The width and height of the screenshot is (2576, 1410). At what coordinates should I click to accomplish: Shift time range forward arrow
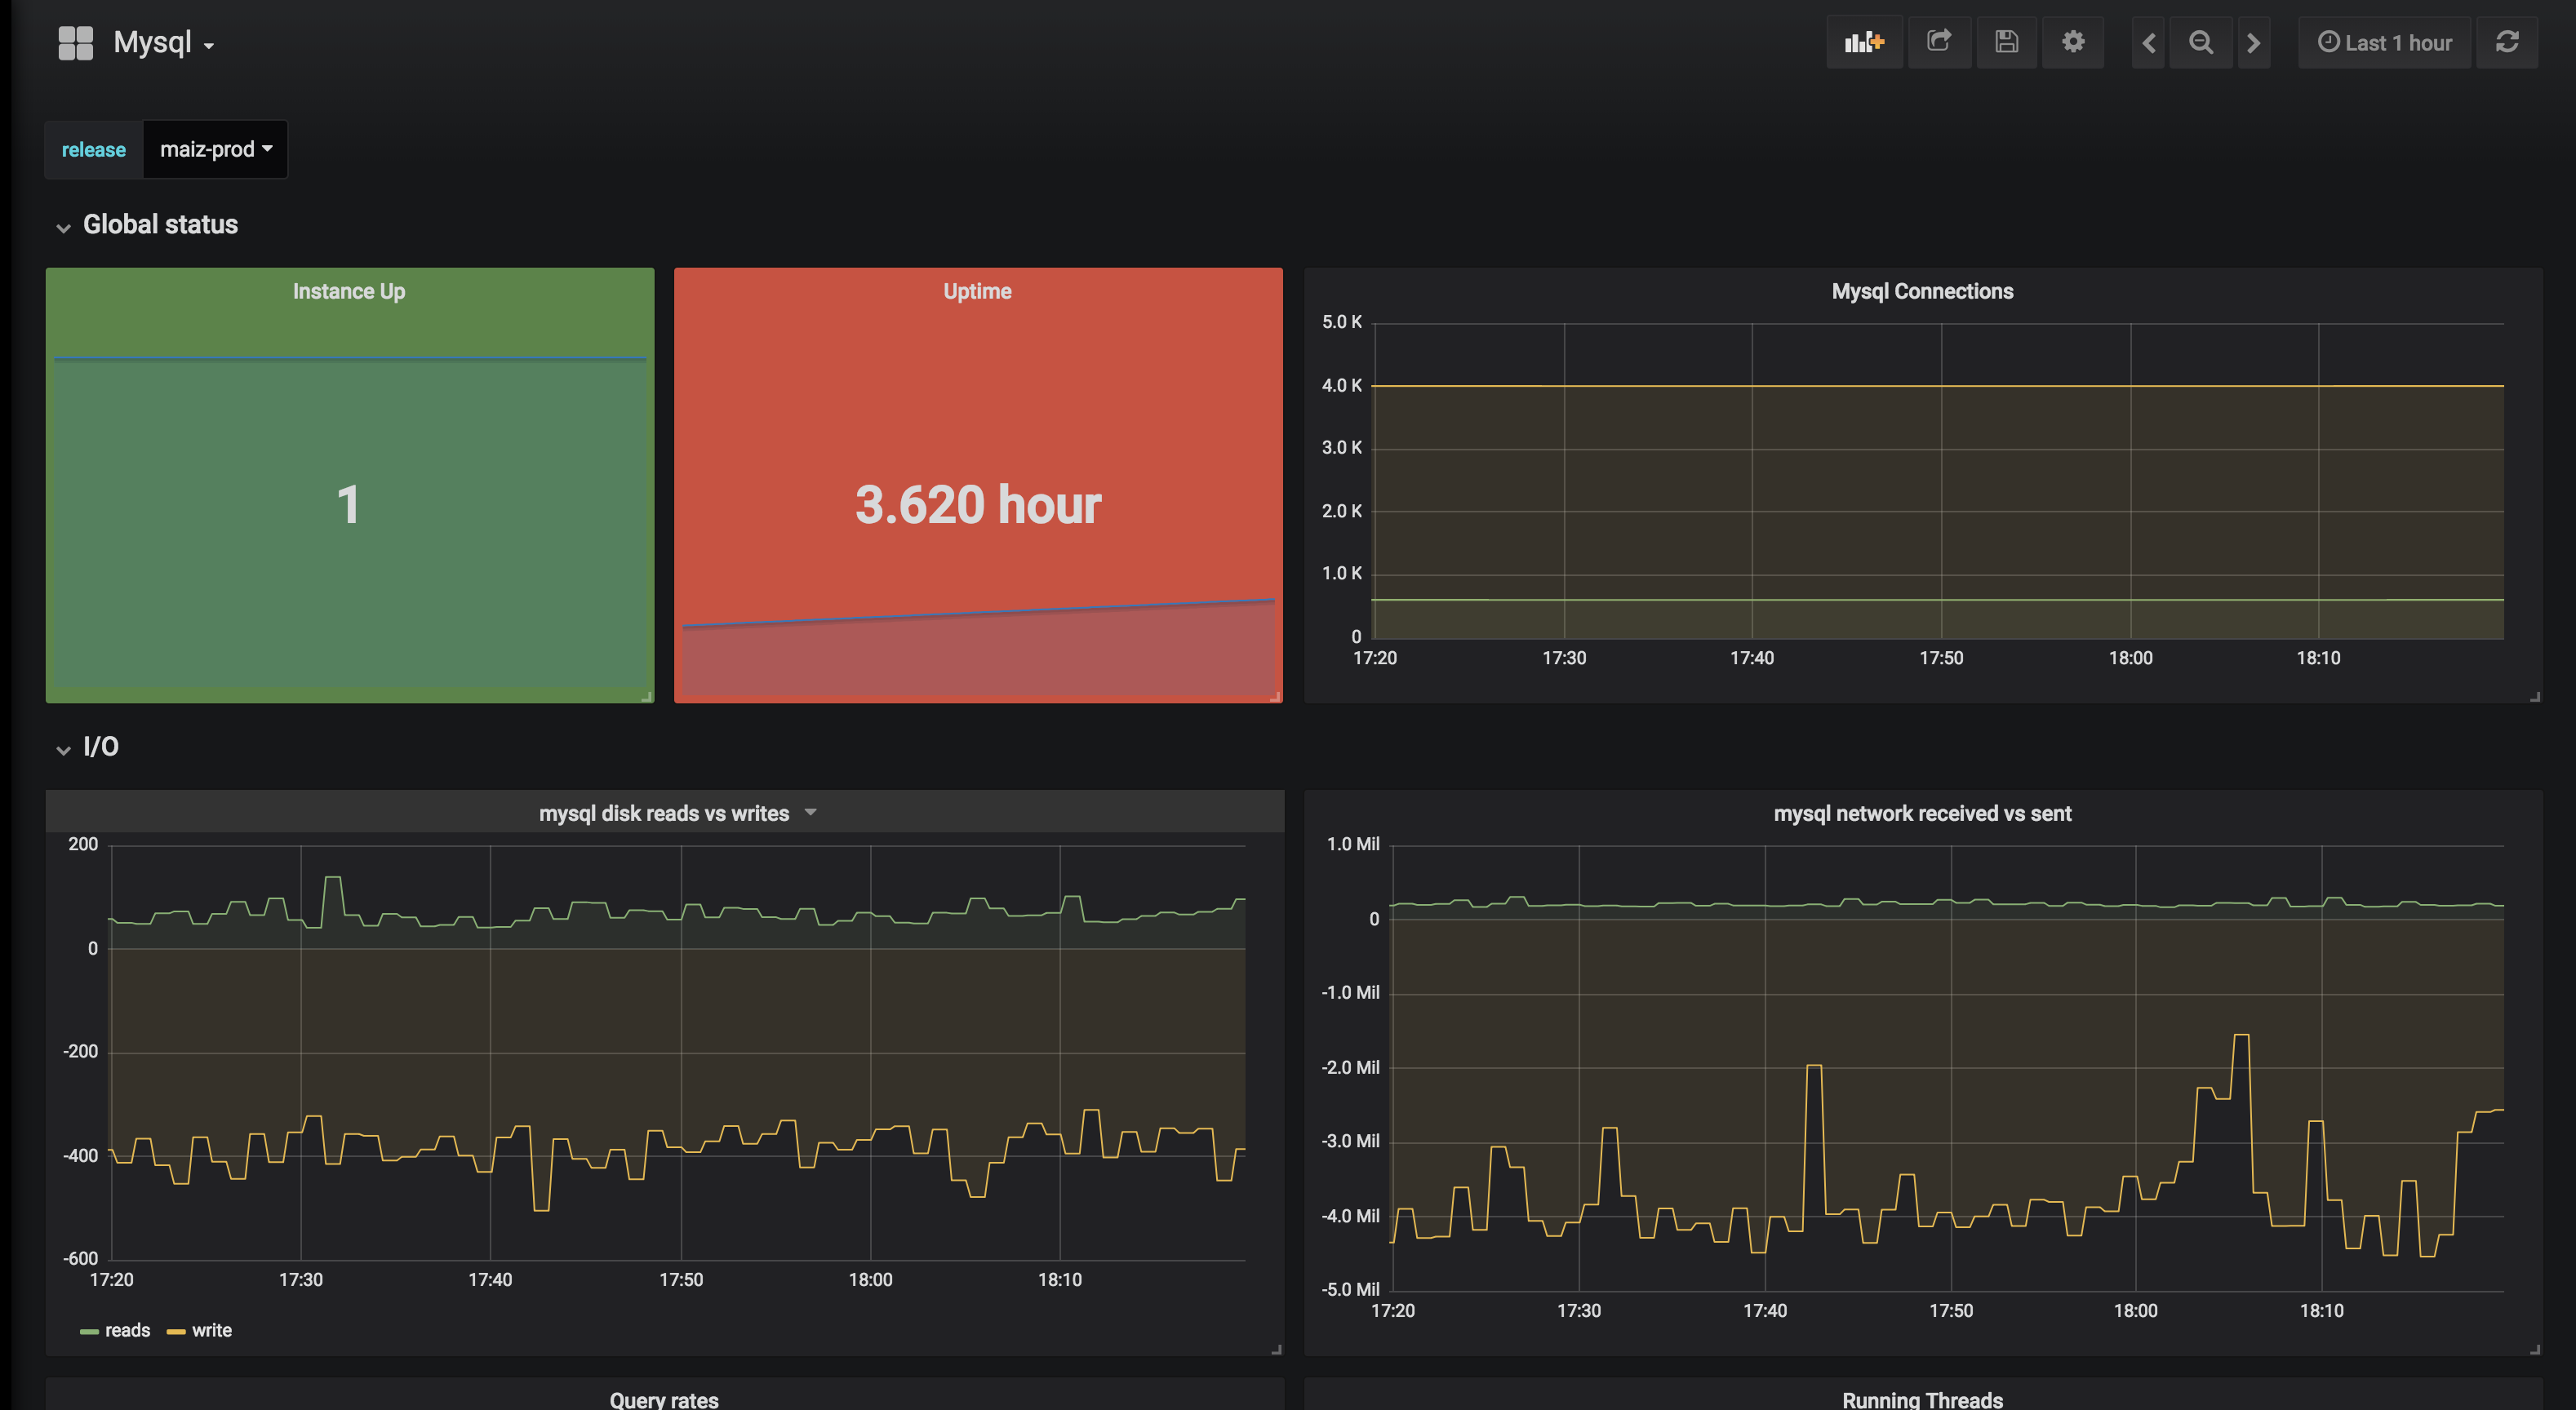[2254, 43]
